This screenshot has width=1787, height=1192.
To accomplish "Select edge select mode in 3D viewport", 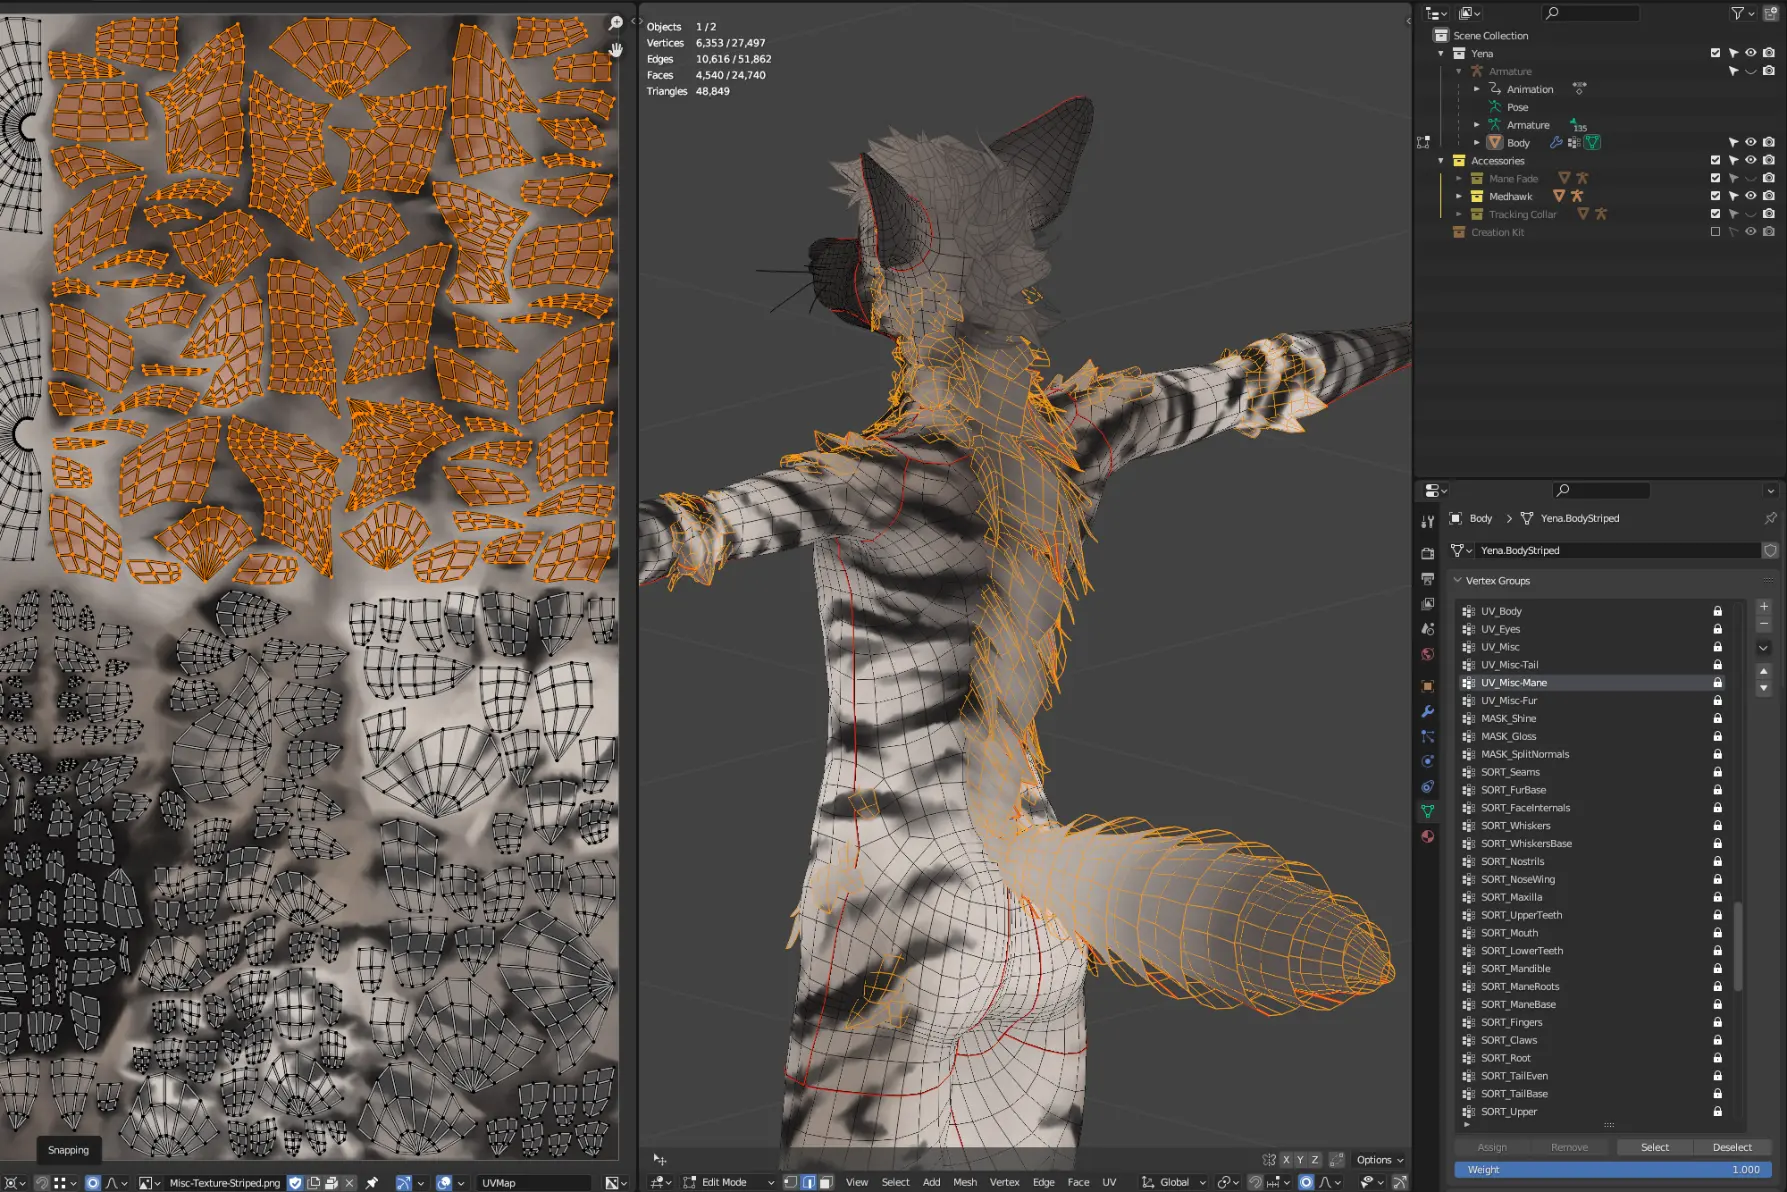I will (808, 1182).
